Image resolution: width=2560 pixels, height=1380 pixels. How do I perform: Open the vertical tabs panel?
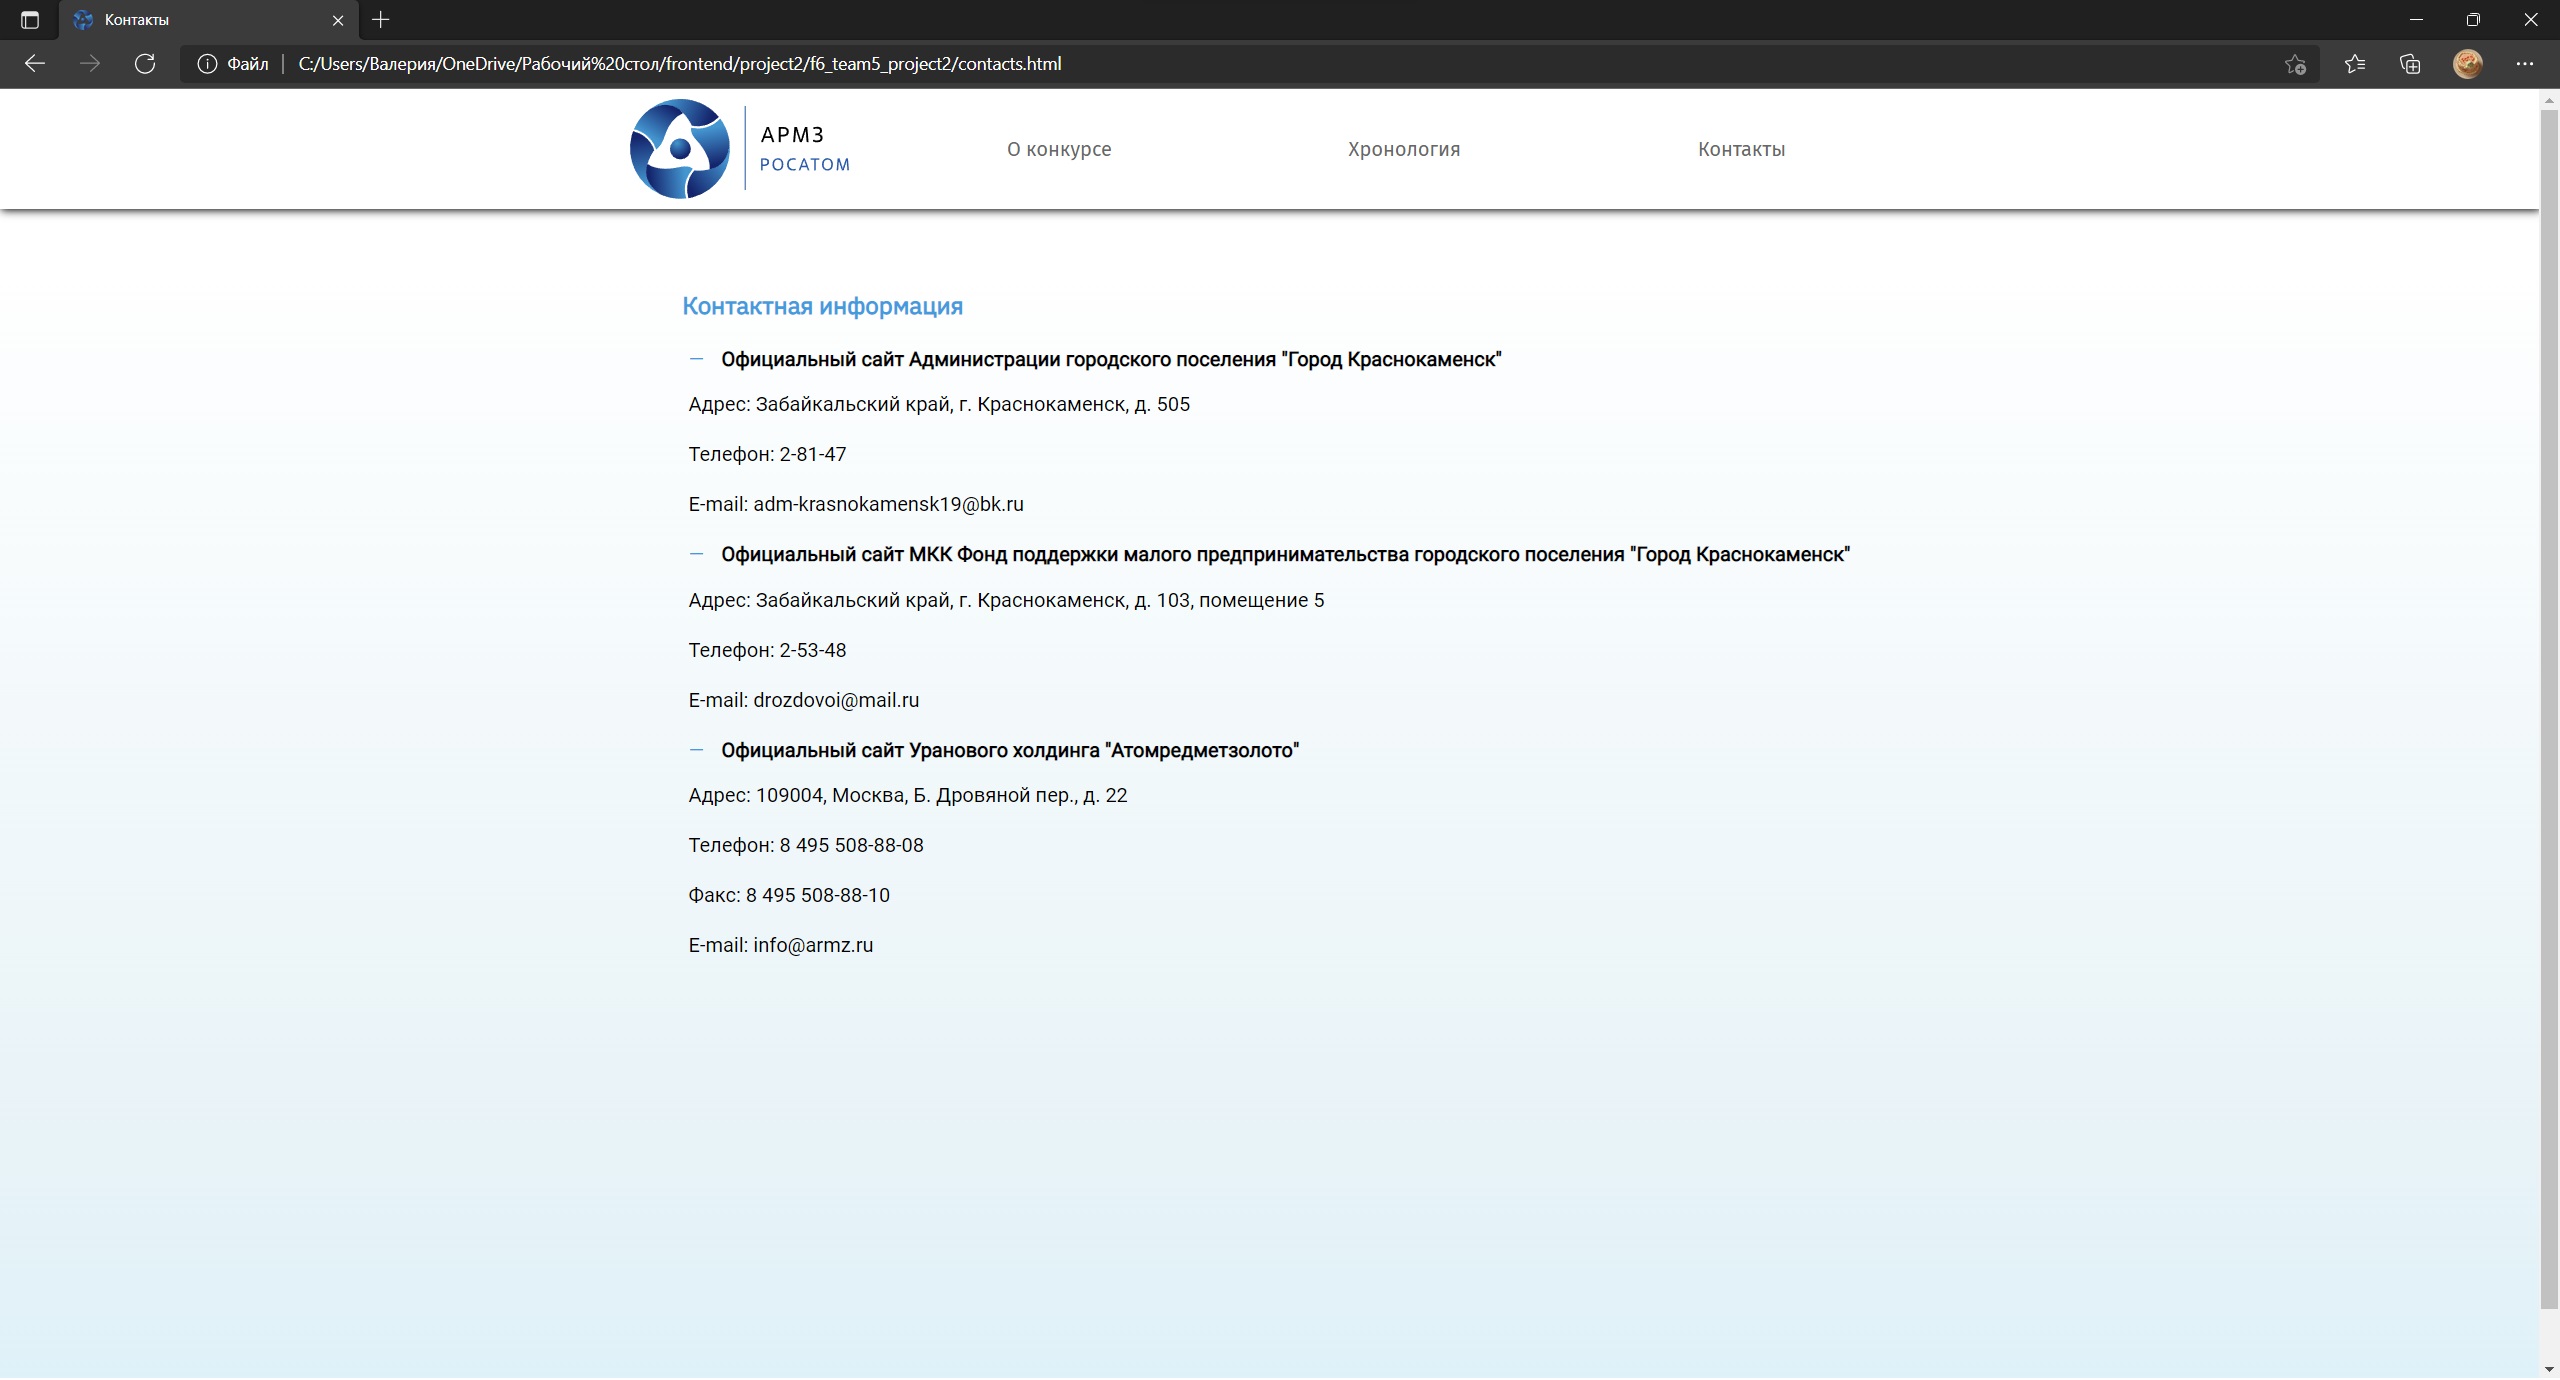tap(28, 20)
